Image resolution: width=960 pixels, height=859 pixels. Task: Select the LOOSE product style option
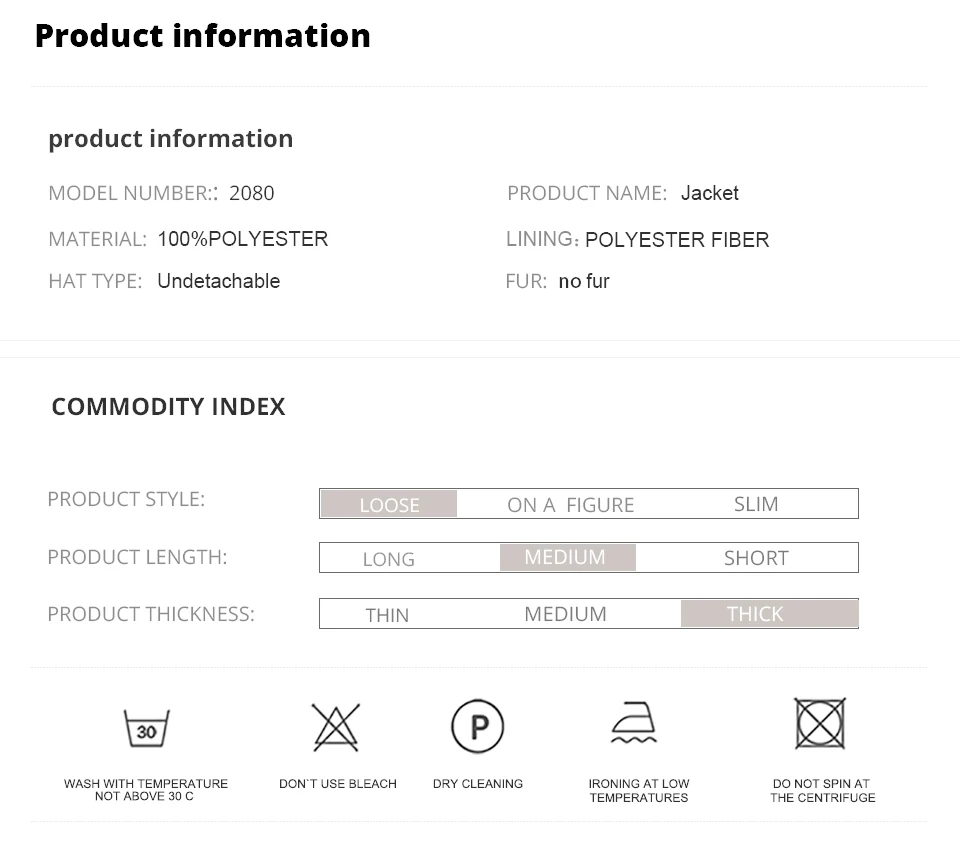[389, 505]
